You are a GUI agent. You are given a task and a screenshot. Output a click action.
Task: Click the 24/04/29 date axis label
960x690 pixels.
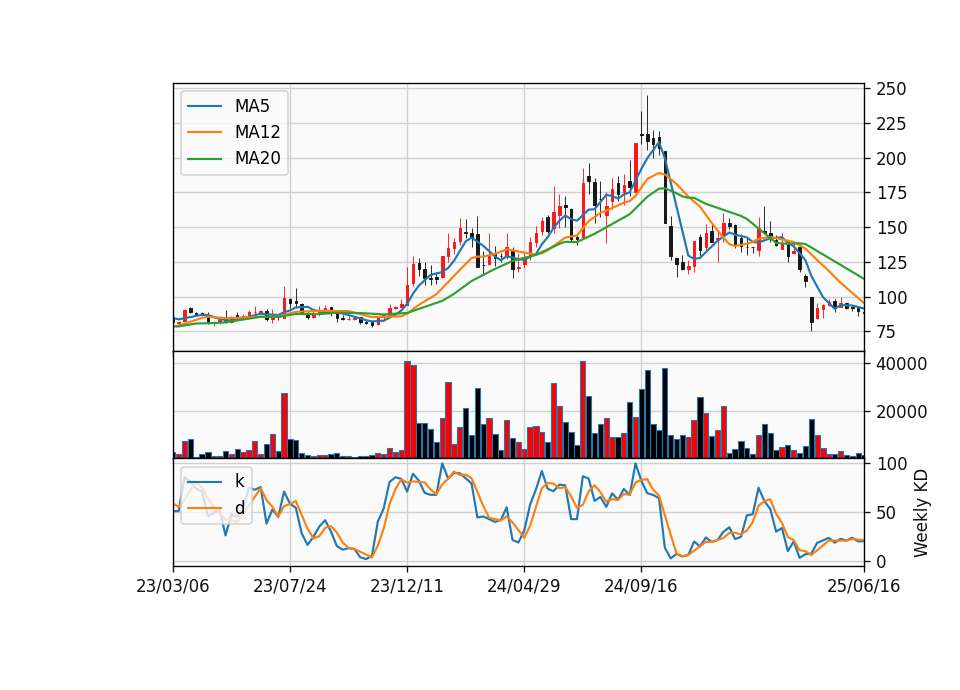coord(523,586)
